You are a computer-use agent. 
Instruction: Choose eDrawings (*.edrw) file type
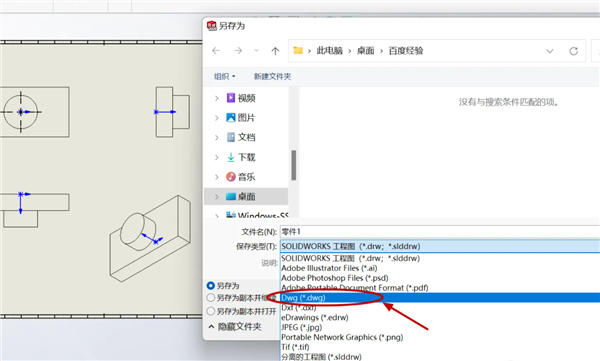coord(440,318)
